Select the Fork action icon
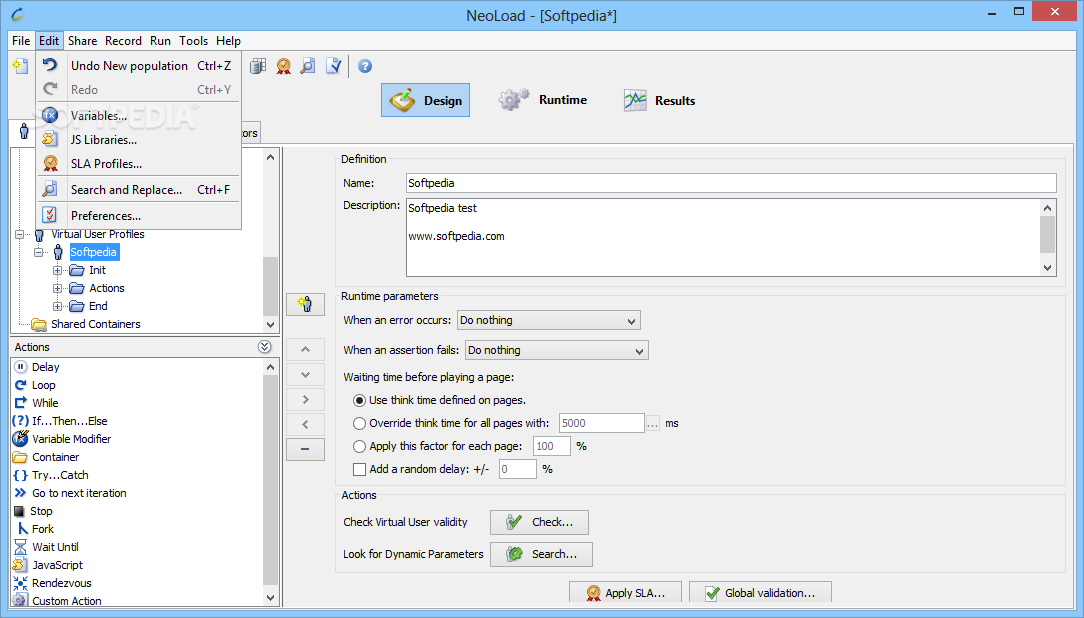 (22, 529)
